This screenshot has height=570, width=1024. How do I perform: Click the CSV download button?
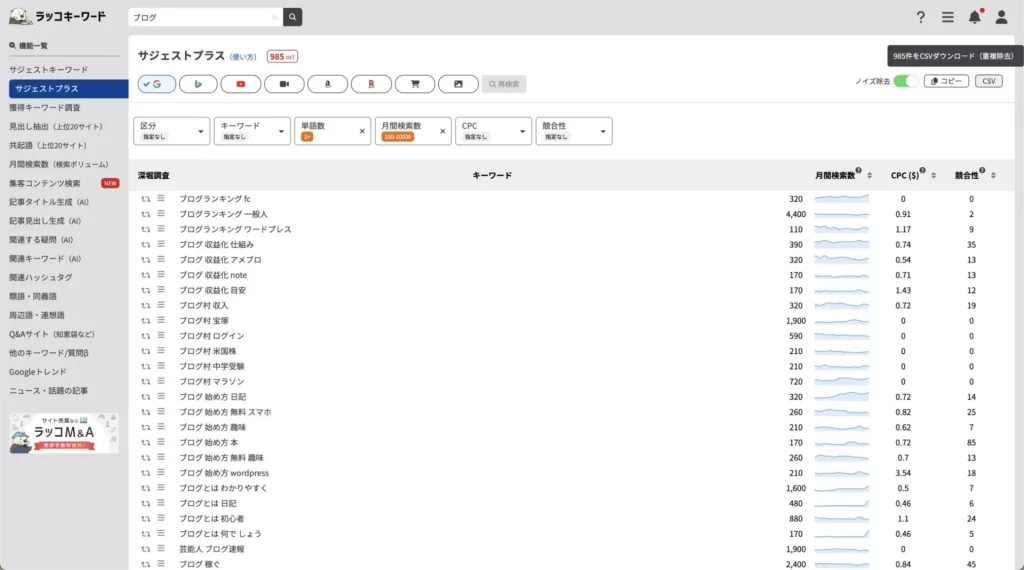pos(988,81)
